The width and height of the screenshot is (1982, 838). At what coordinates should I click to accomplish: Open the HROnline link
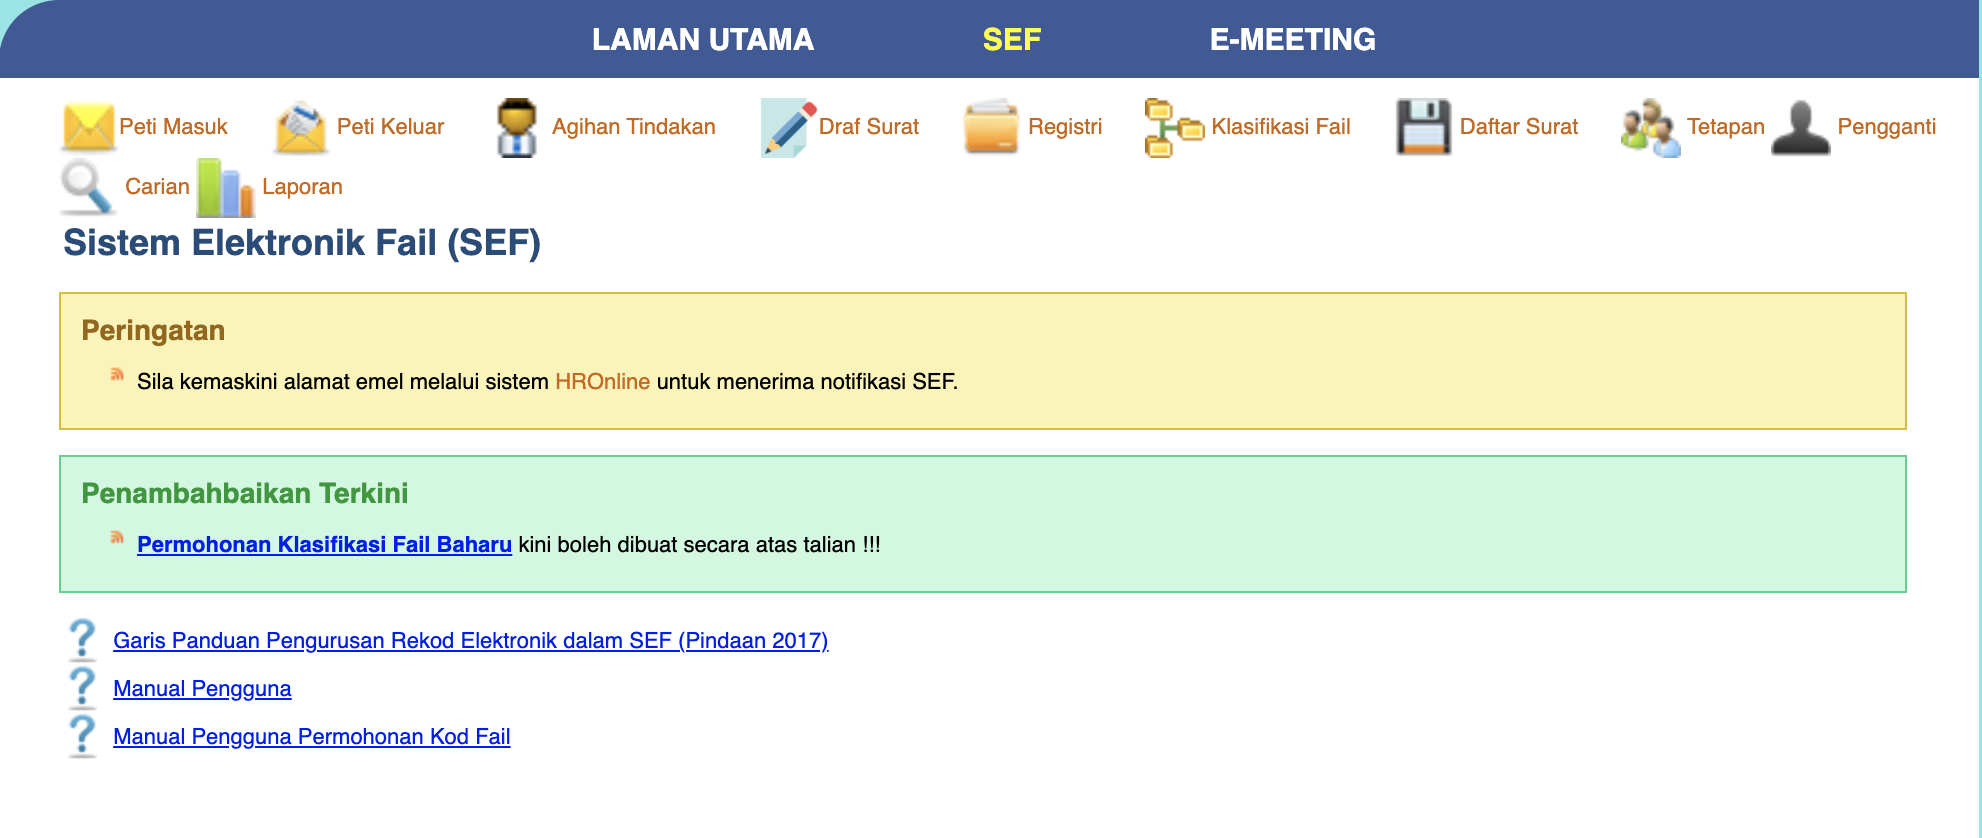(x=602, y=381)
